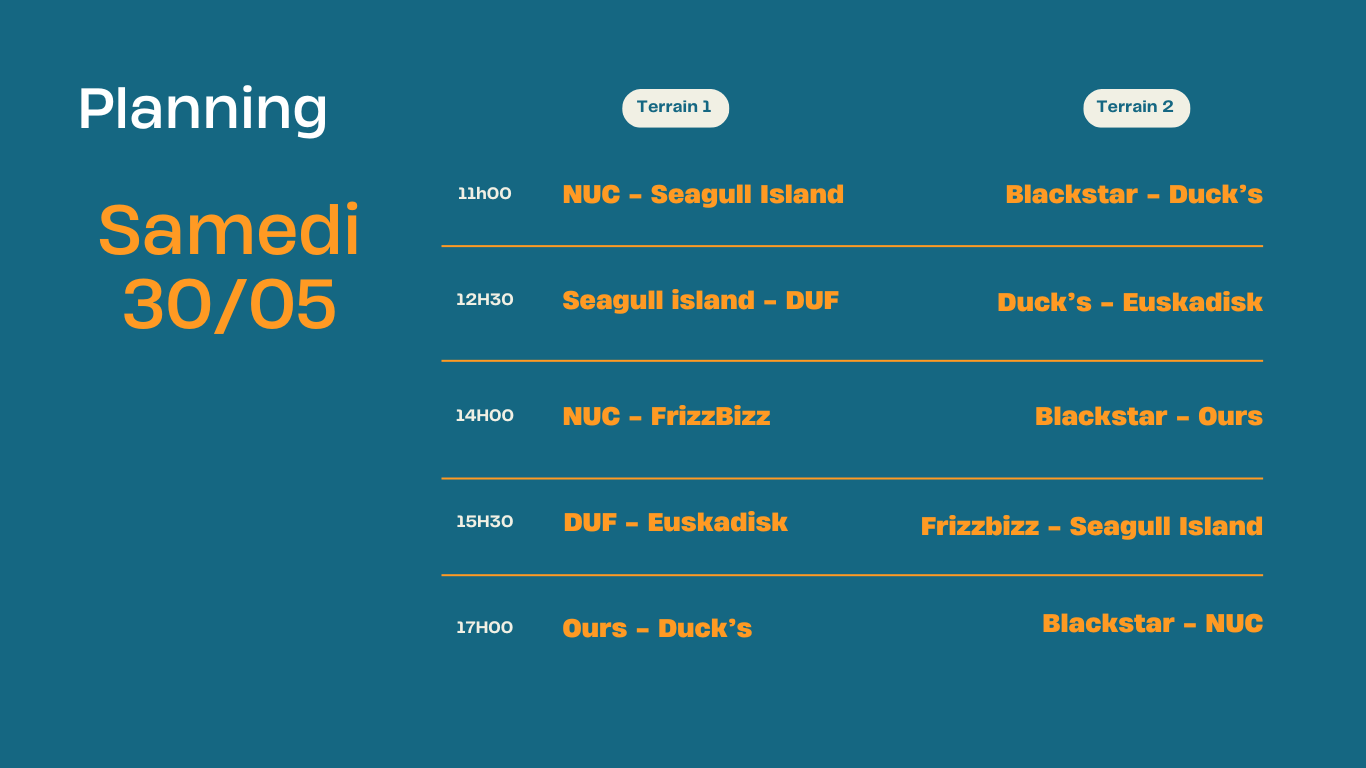The height and width of the screenshot is (768, 1366).
Task: Click the orange divider line below 11h00 row
Action: (x=852, y=246)
